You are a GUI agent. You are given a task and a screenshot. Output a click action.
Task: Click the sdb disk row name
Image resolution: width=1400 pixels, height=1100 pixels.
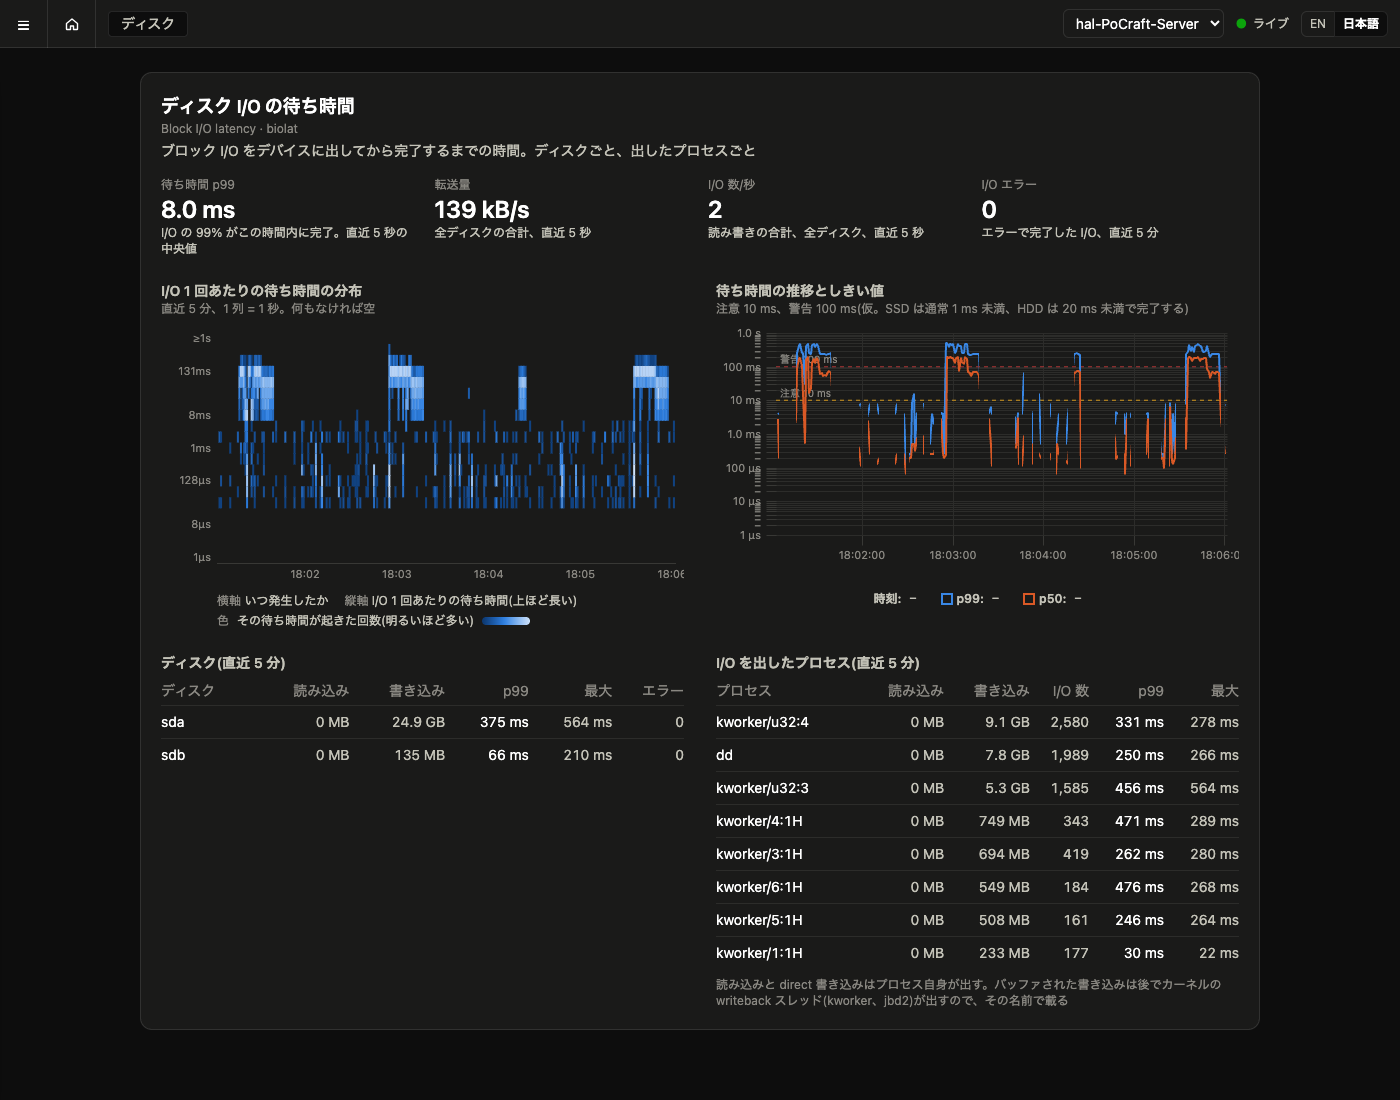pyautogui.click(x=173, y=755)
